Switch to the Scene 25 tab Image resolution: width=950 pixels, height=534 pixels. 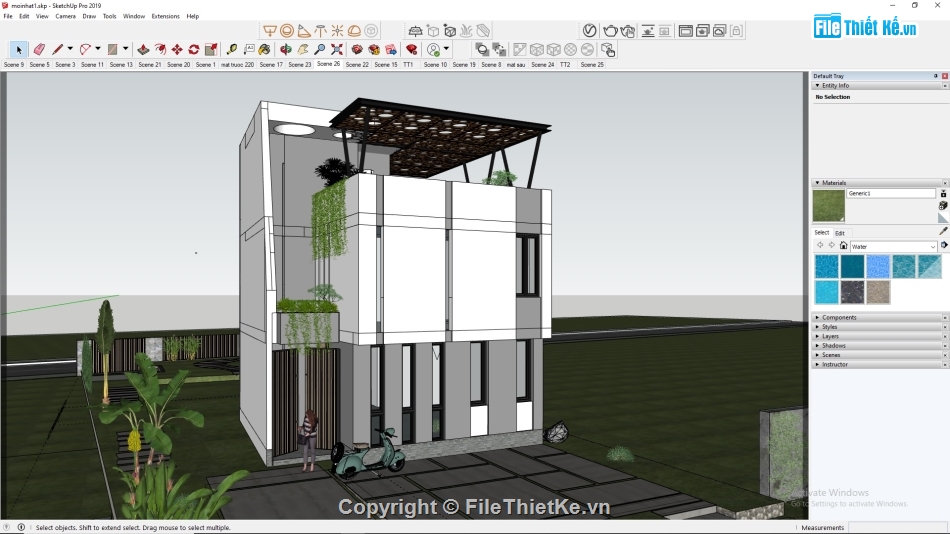(592, 64)
